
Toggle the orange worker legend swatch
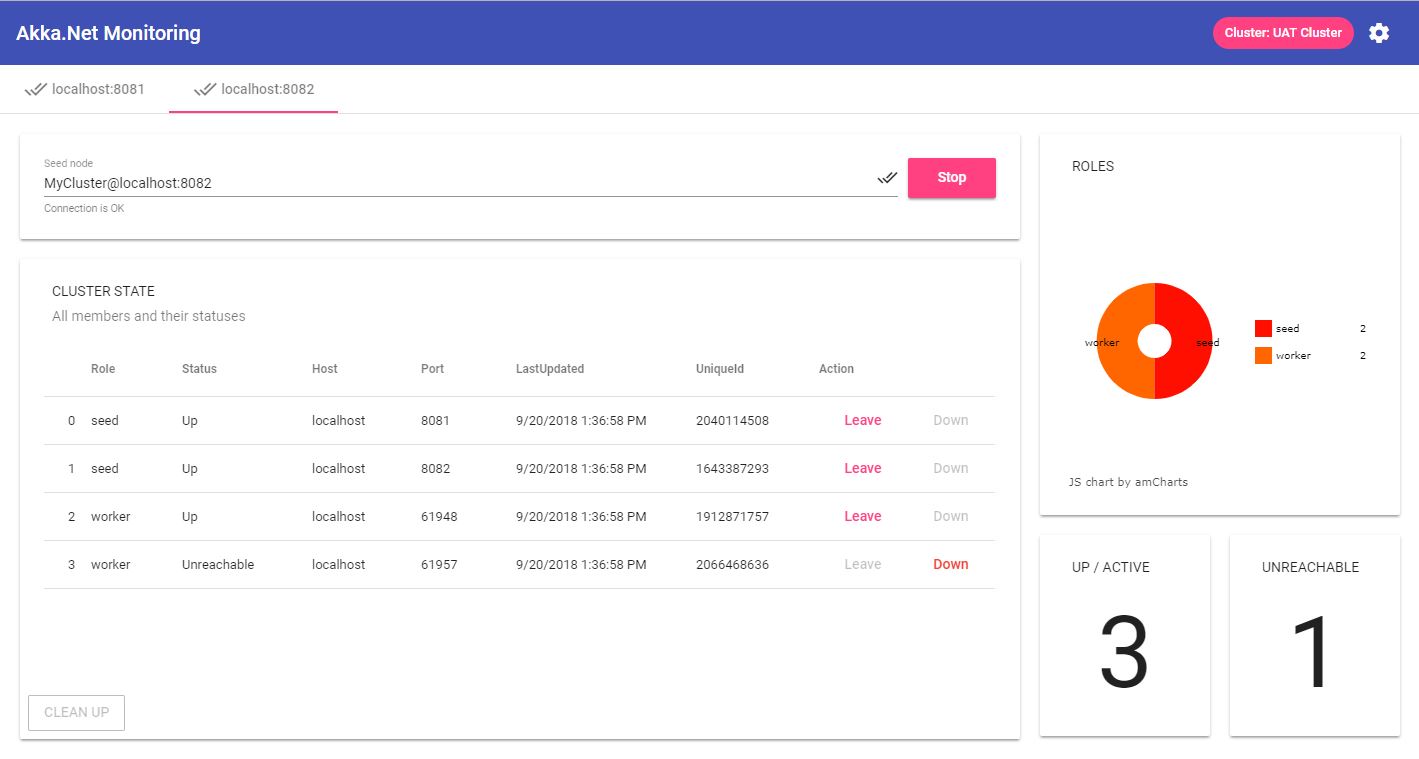tap(1263, 355)
